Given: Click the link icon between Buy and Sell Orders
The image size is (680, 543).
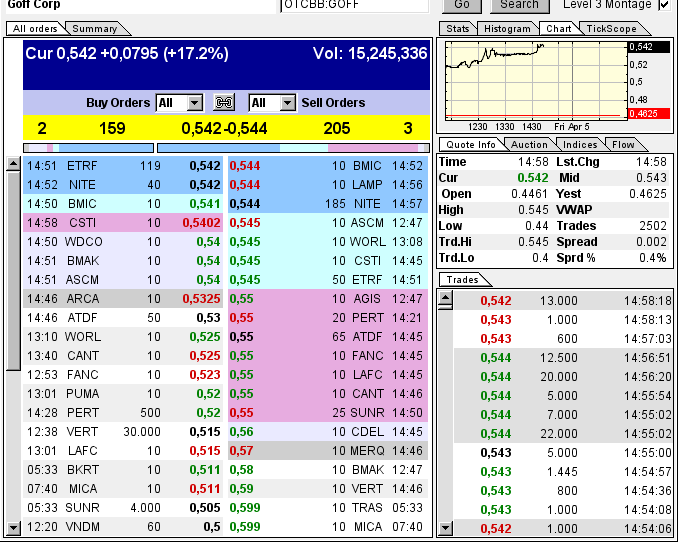Looking at the screenshot, I should tap(224, 103).
